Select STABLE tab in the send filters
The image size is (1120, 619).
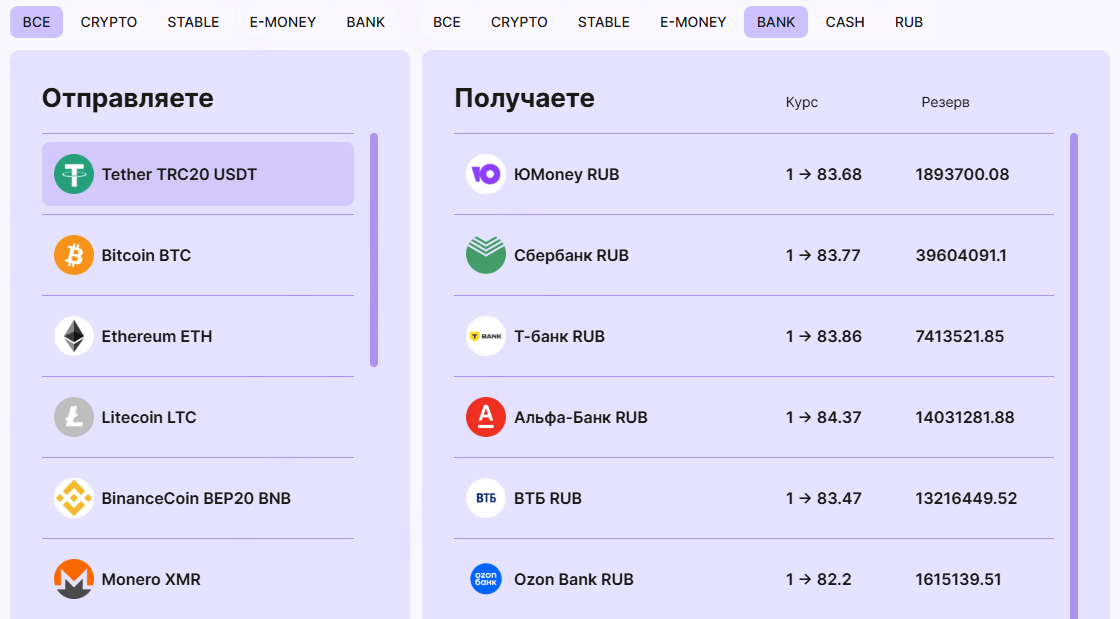pos(193,22)
